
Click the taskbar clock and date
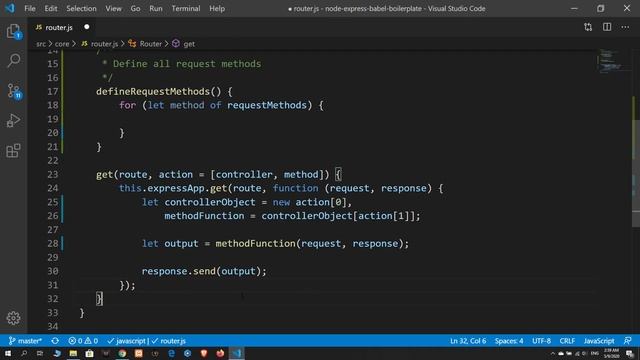611,353
